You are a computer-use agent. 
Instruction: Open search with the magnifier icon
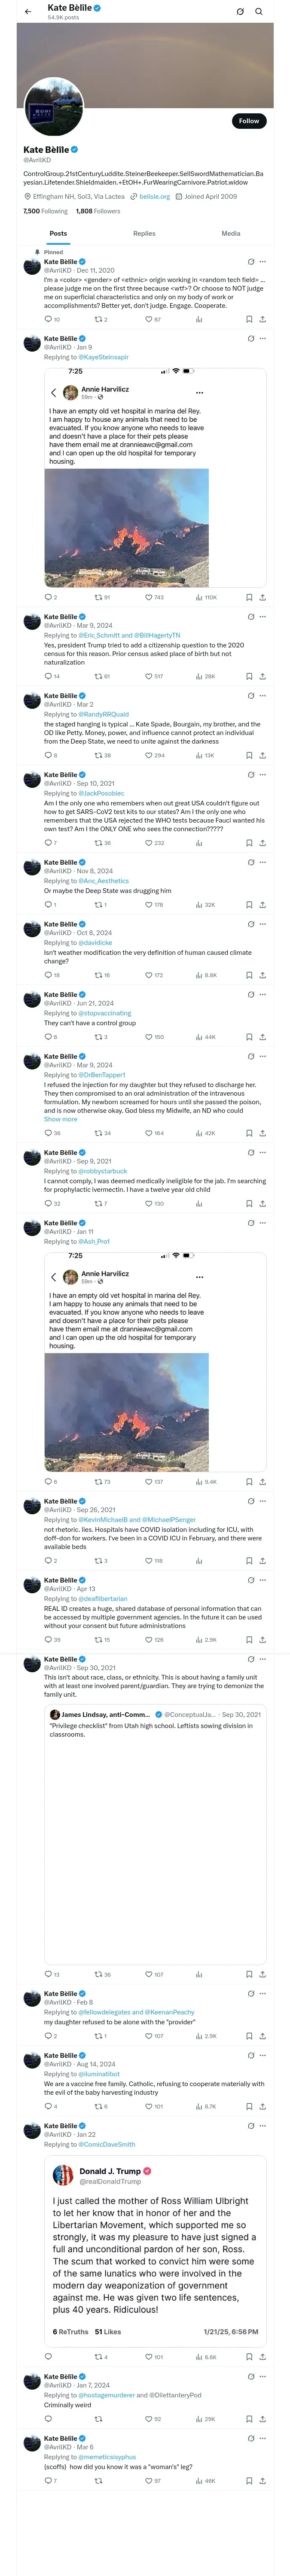[x=259, y=11]
